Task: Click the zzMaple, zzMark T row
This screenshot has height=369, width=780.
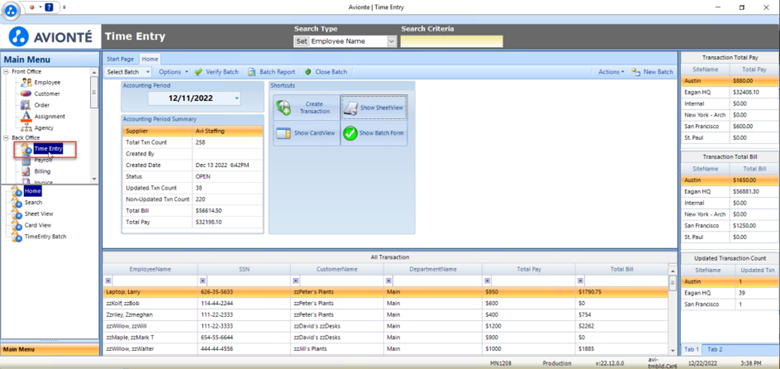Action: [x=386, y=338]
